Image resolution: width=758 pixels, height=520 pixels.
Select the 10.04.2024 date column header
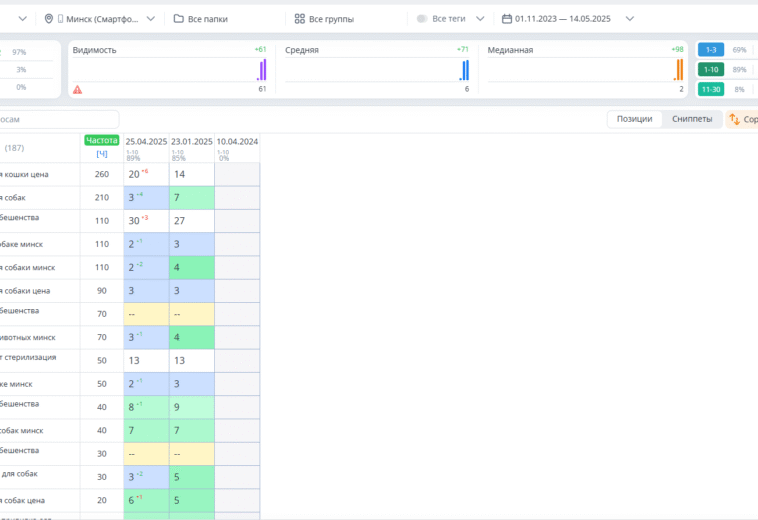click(x=237, y=142)
